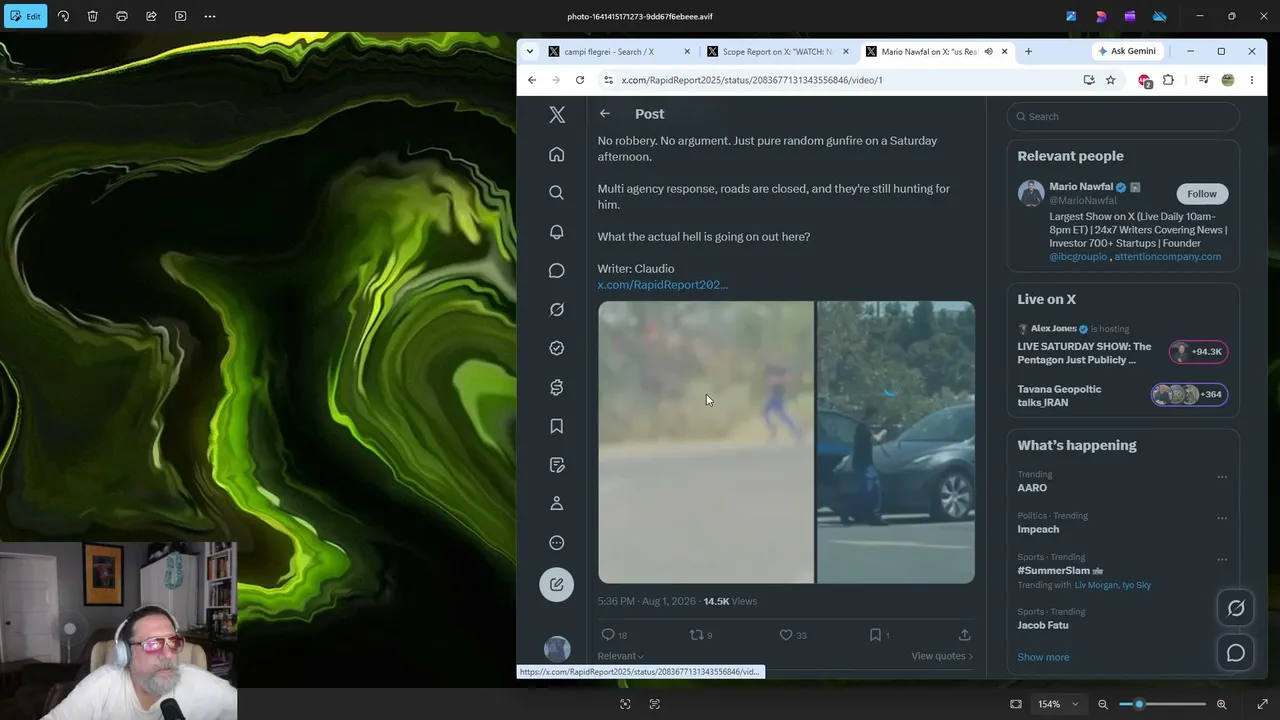The image size is (1280, 720).
Task: Reload the current X page
Action: pyautogui.click(x=580, y=80)
